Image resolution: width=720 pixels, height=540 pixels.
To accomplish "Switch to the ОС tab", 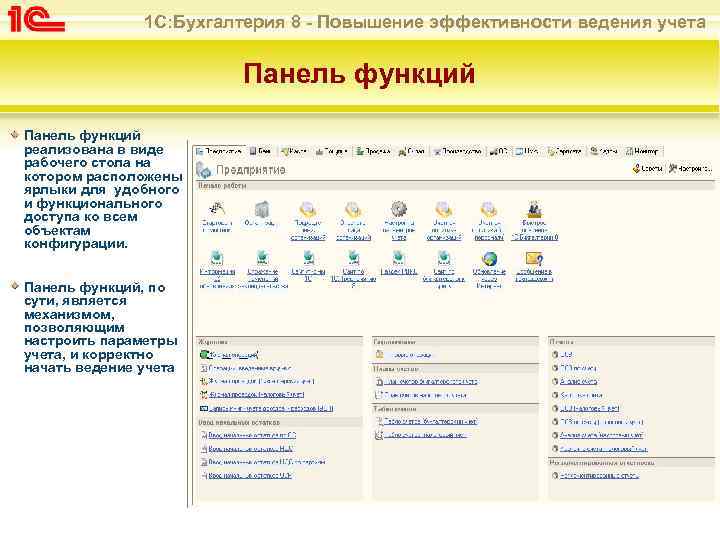I will pyautogui.click(x=499, y=151).
